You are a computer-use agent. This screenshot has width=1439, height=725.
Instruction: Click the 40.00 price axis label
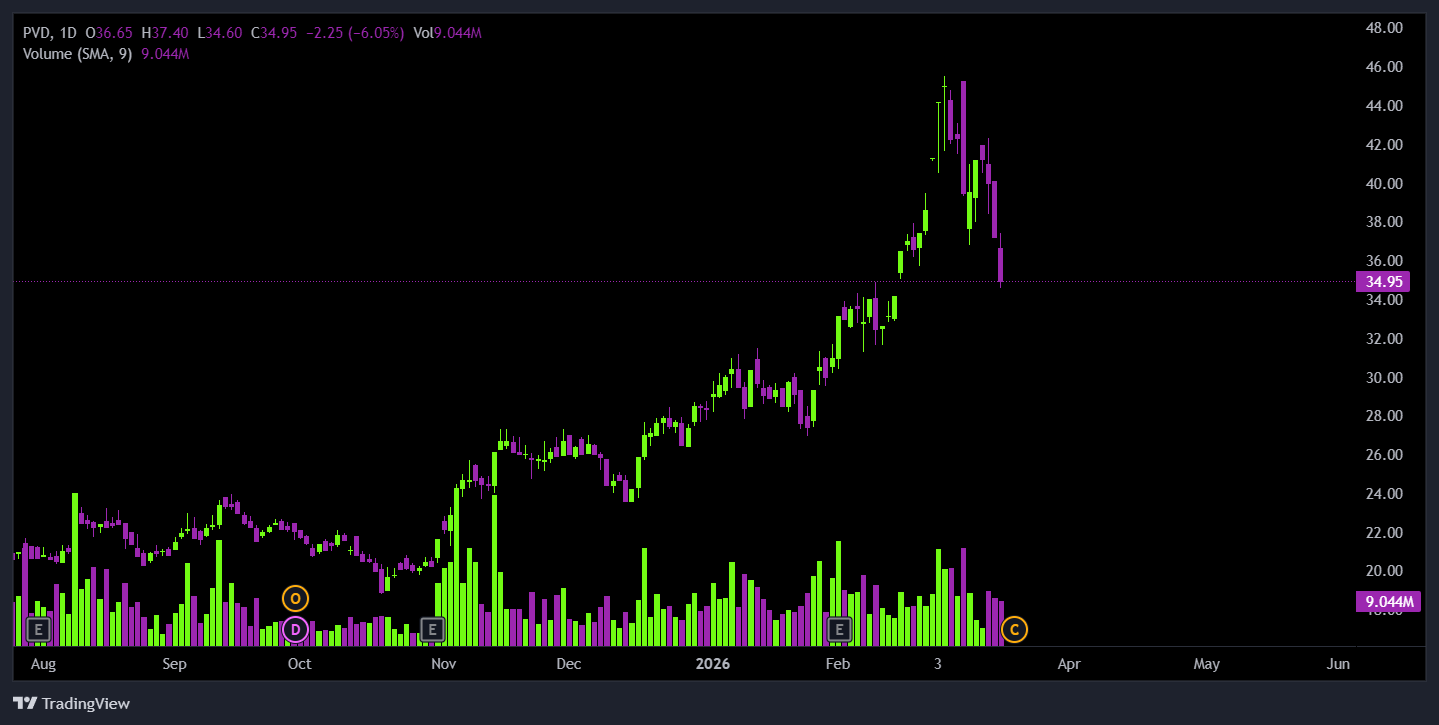point(1384,184)
